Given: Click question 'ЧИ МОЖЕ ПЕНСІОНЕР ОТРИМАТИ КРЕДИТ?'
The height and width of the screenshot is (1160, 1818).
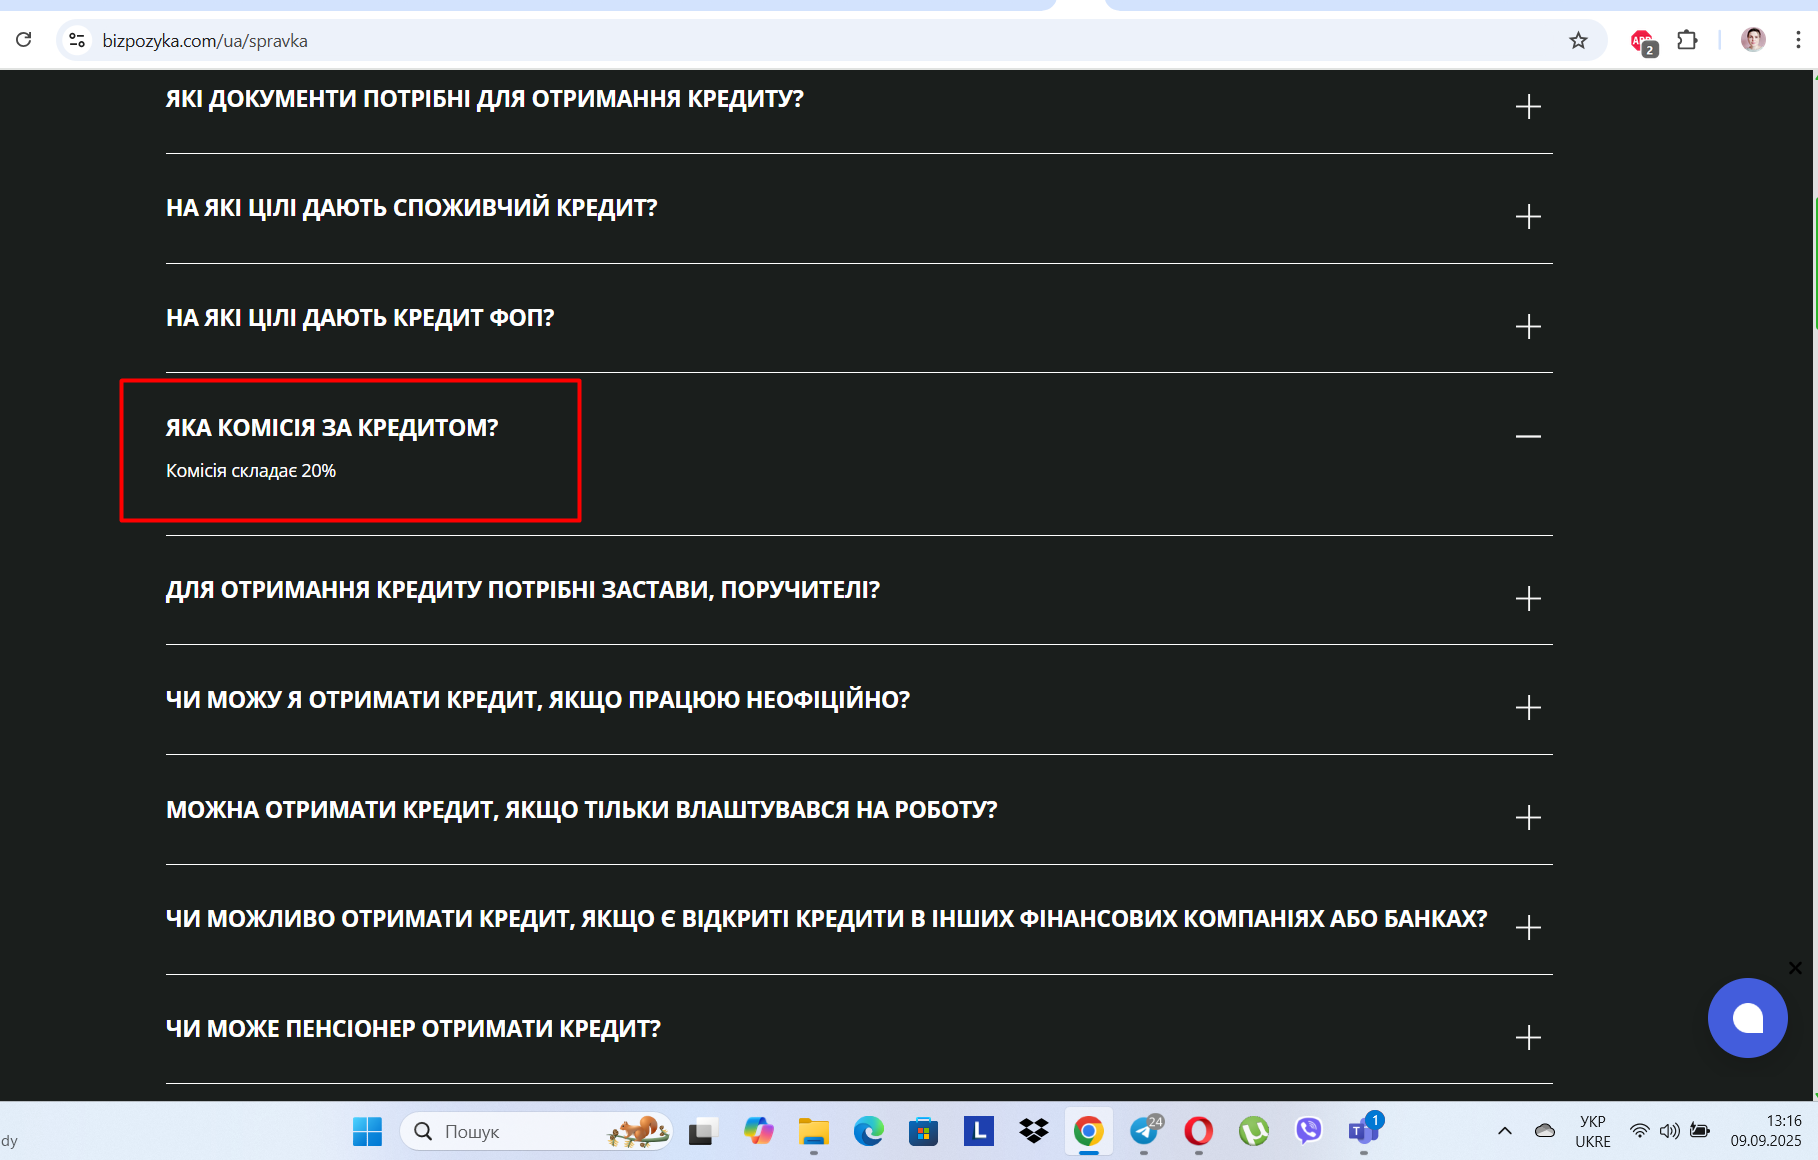Looking at the screenshot, I should (414, 1029).
